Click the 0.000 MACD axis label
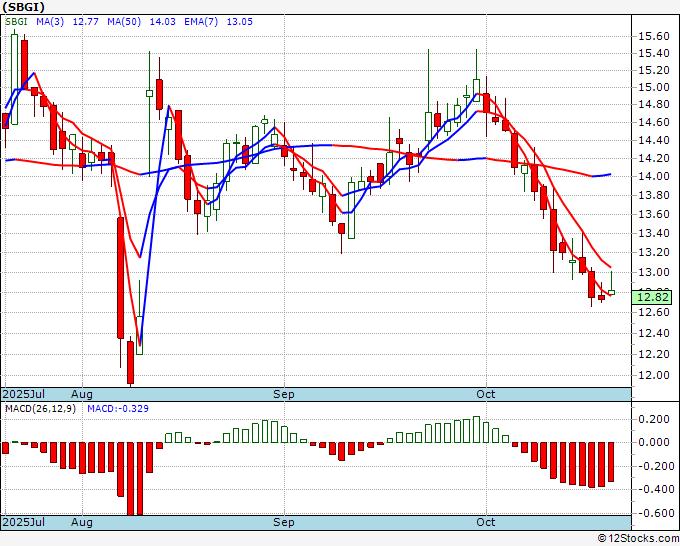The width and height of the screenshot is (680, 546). [654, 442]
